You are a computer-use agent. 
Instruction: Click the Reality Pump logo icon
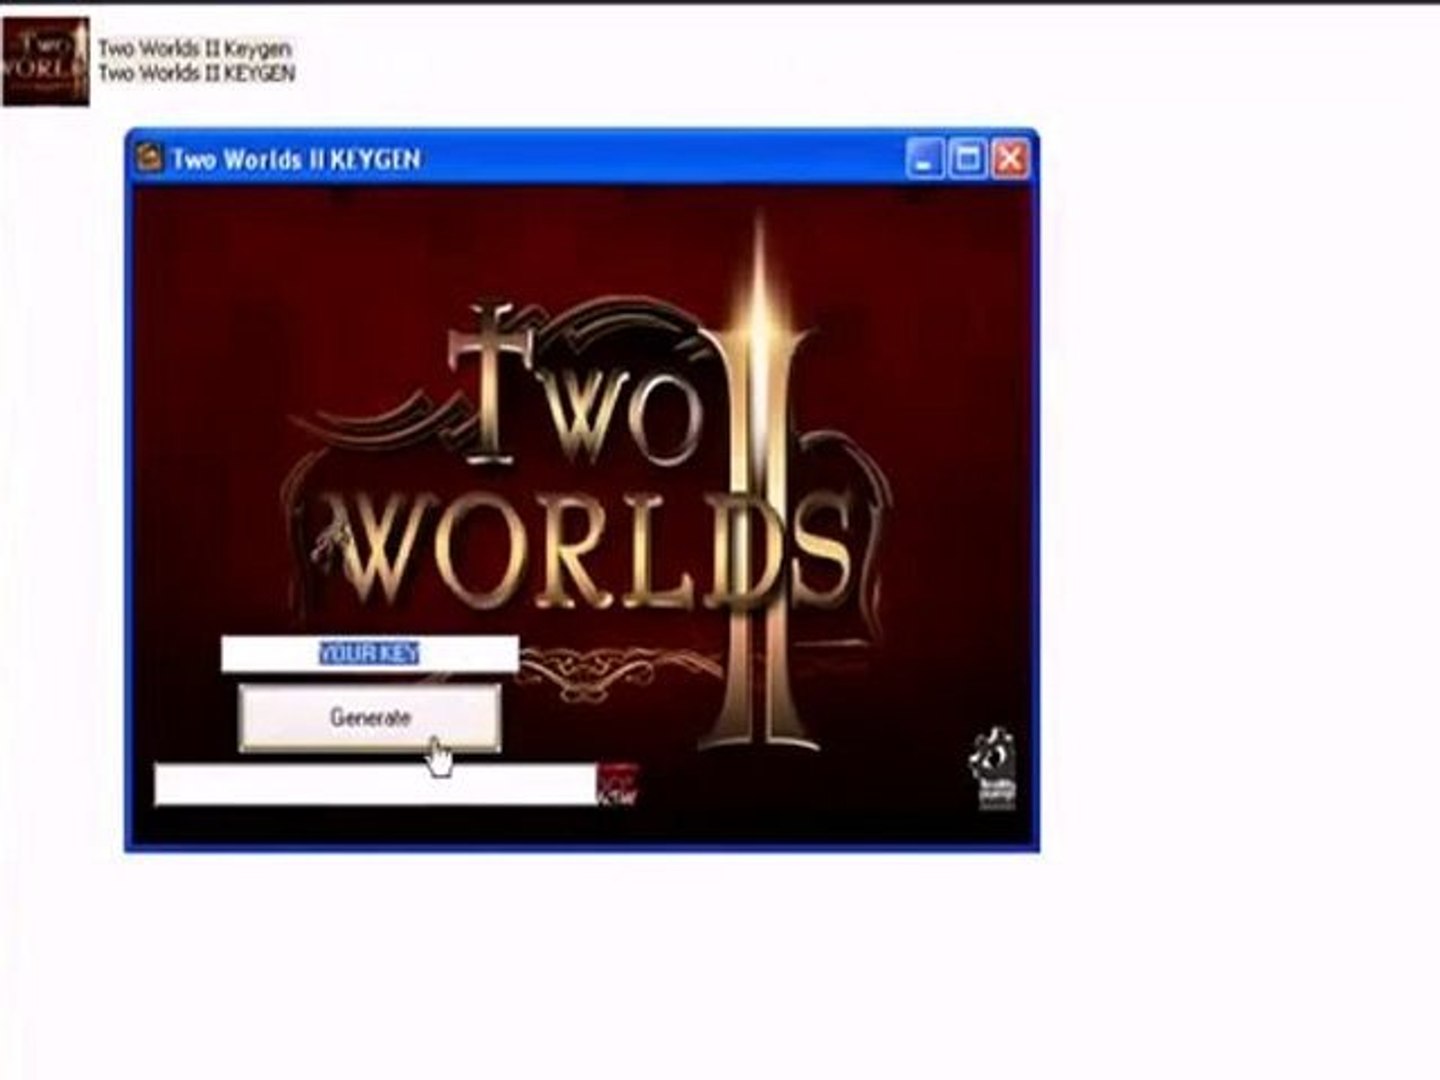(x=993, y=769)
